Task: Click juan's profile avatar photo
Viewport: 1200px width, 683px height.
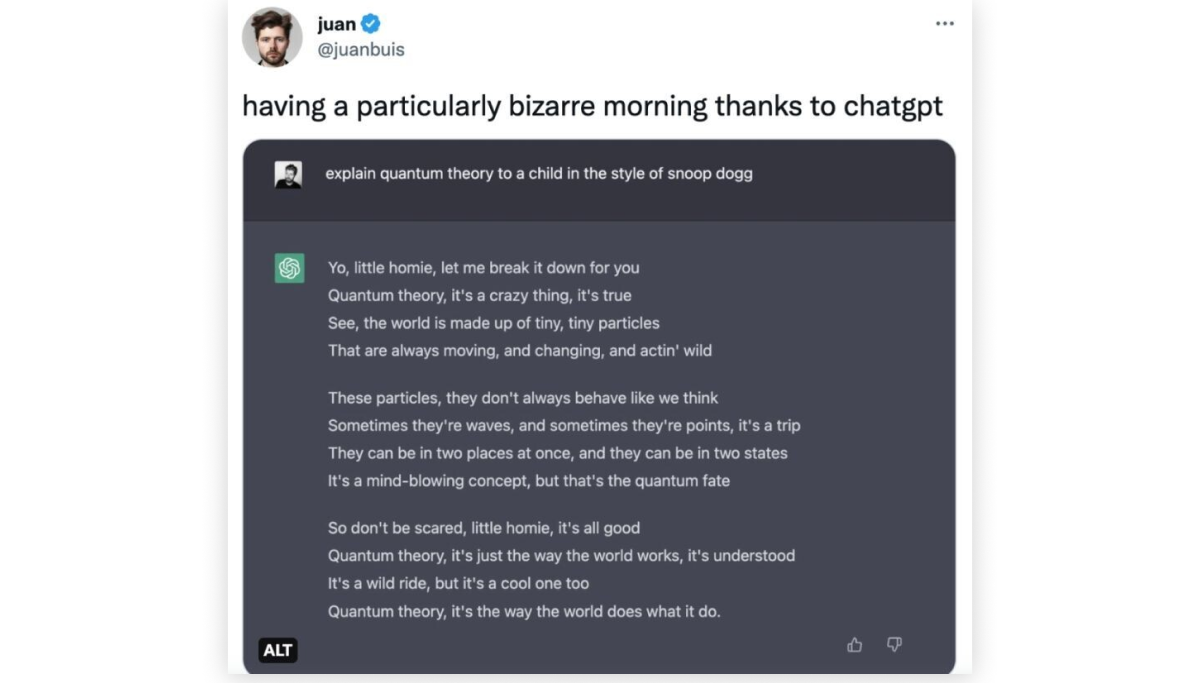Action: 272,37
